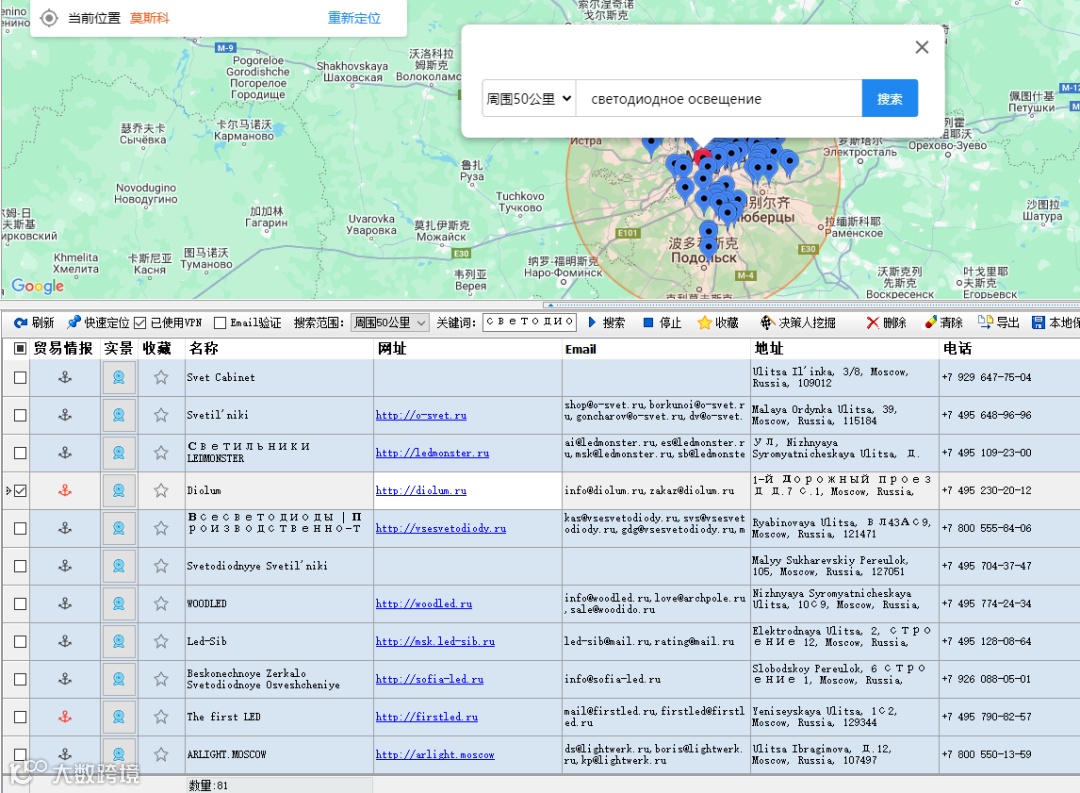
Task: Star the LEDMONSTER row as favorite
Action: 160,453
